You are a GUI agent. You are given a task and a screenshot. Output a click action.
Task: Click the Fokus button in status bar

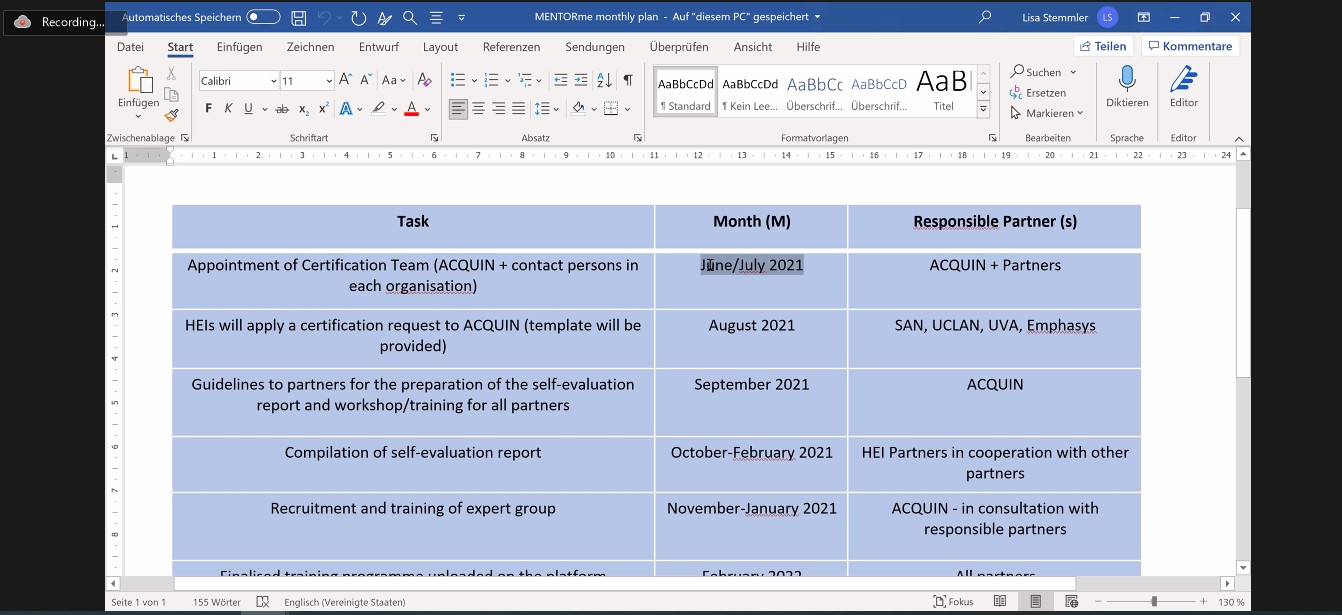click(x=953, y=602)
